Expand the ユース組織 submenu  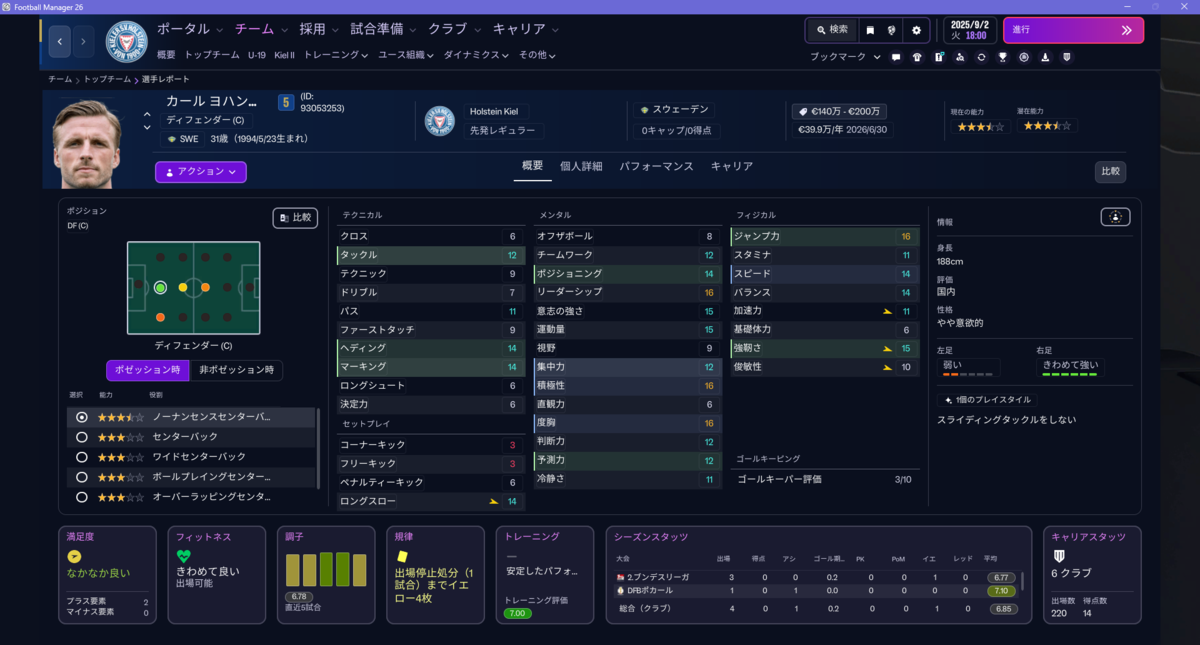click(x=405, y=55)
